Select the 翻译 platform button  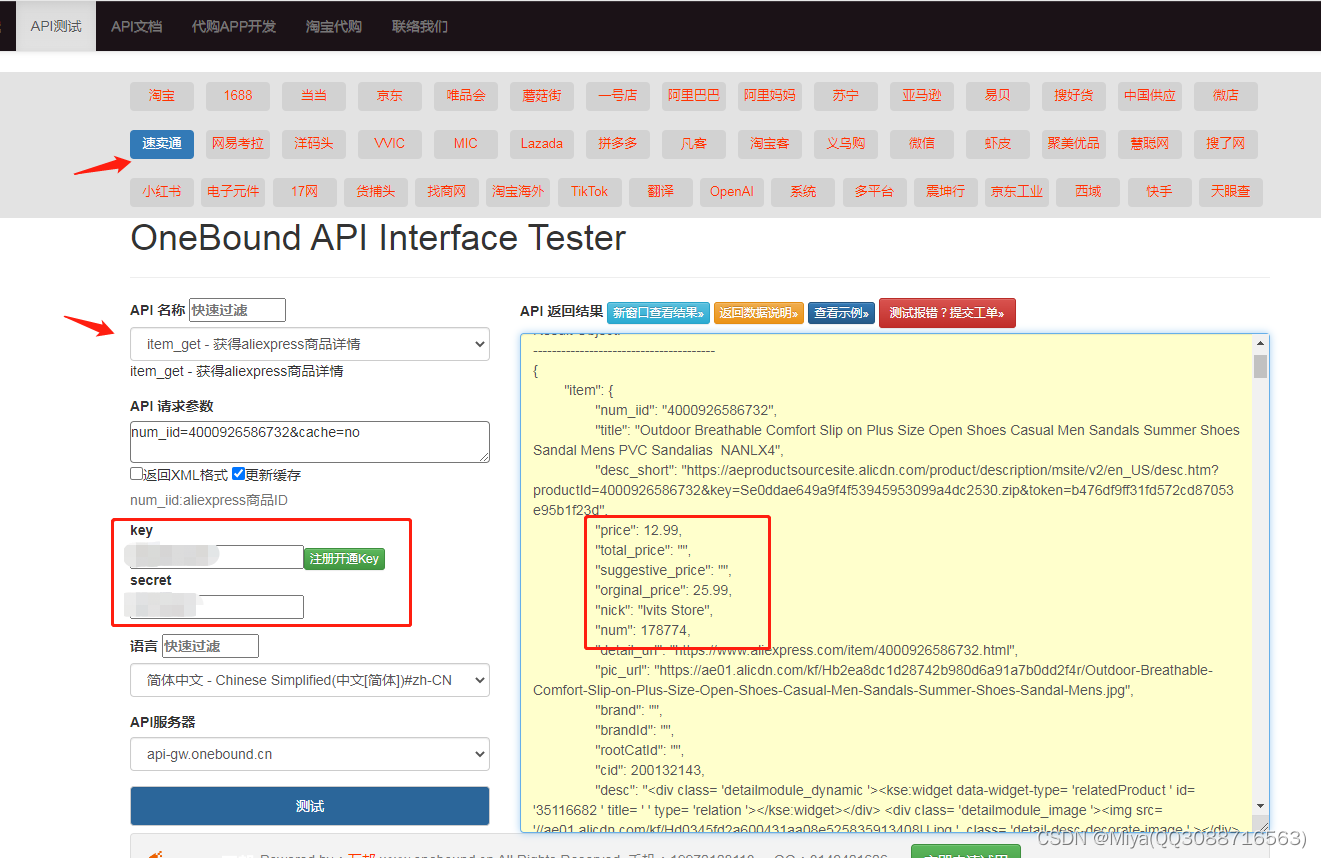coord(661,192)
